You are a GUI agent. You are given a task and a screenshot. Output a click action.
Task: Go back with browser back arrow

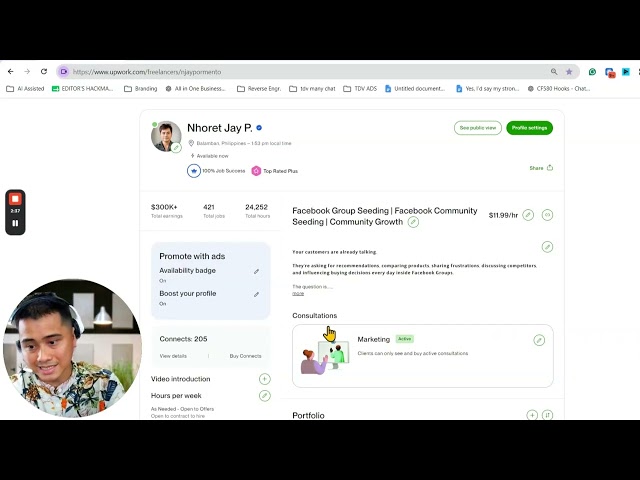[x=11, y=71]
